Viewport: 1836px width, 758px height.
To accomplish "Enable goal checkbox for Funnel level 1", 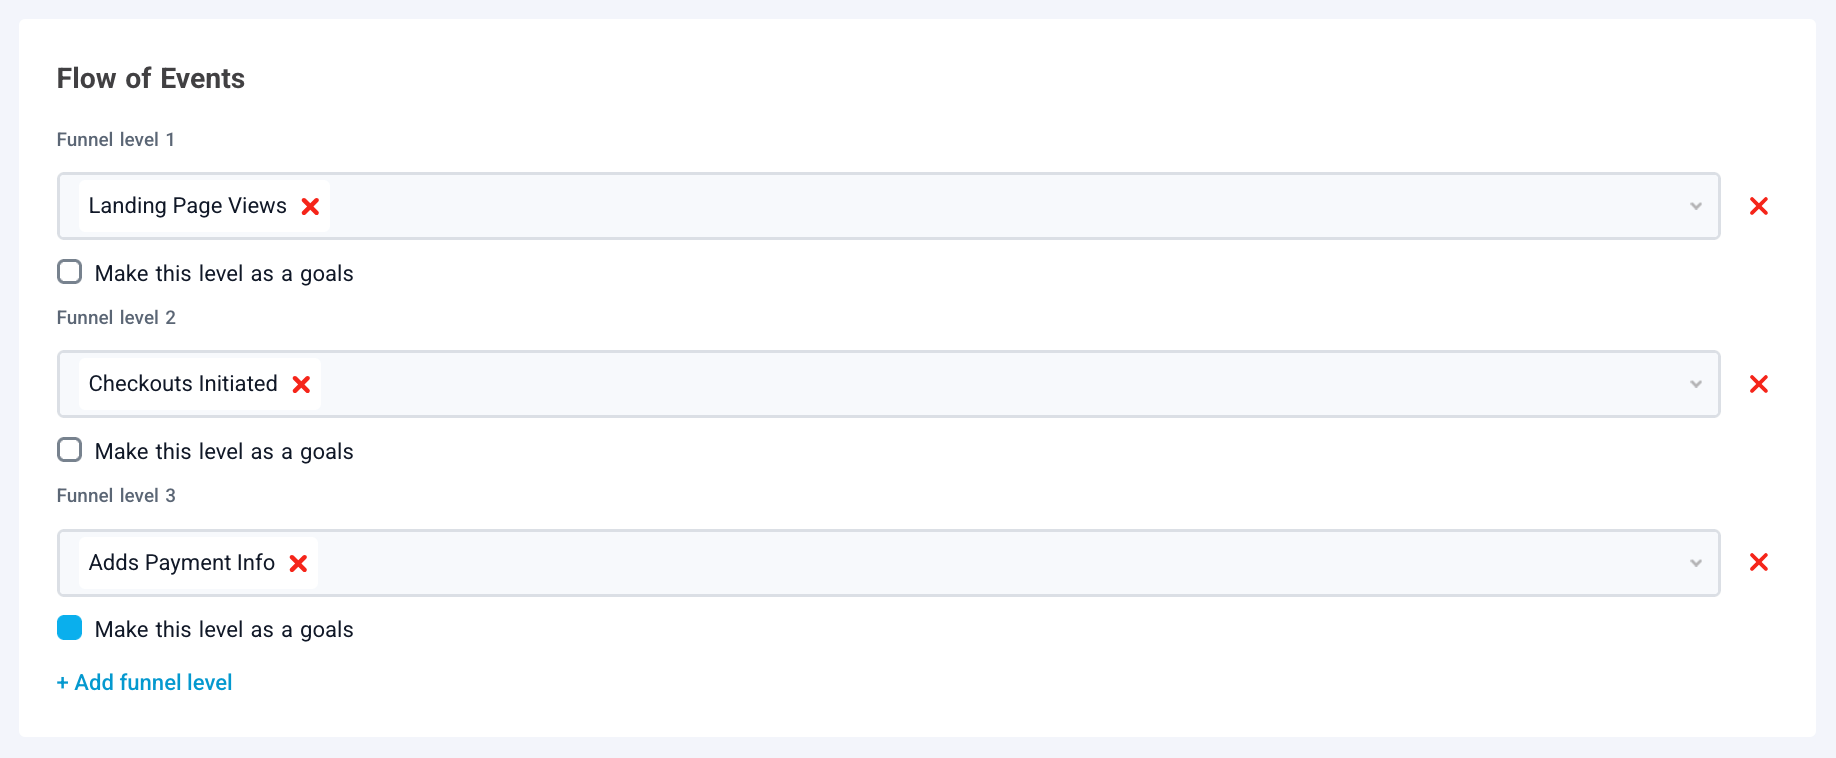I will pos(70,272).
